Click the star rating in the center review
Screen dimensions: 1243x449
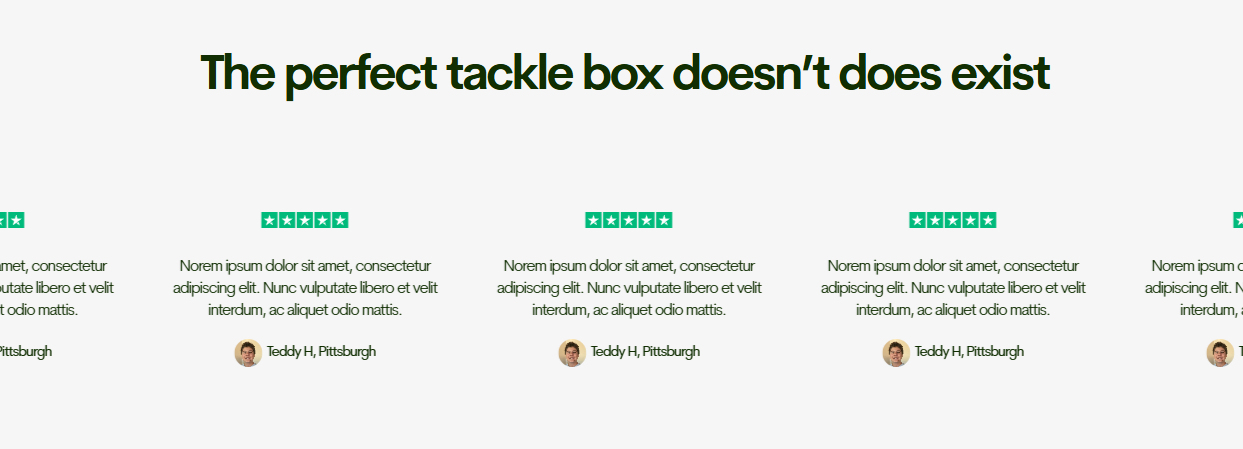(628, 220)
